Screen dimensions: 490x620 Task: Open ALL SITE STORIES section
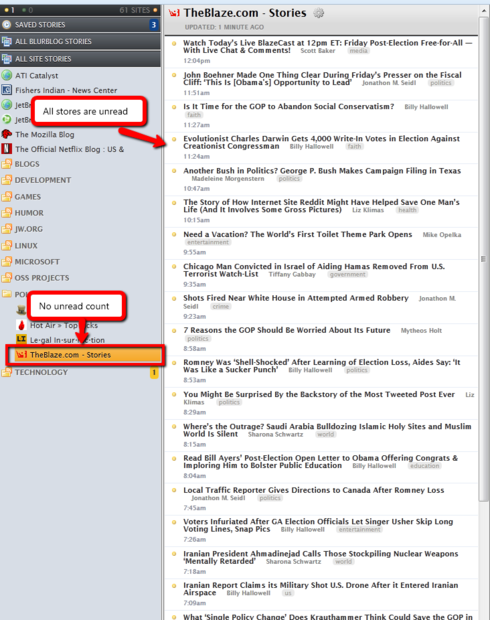click(80, 59)
